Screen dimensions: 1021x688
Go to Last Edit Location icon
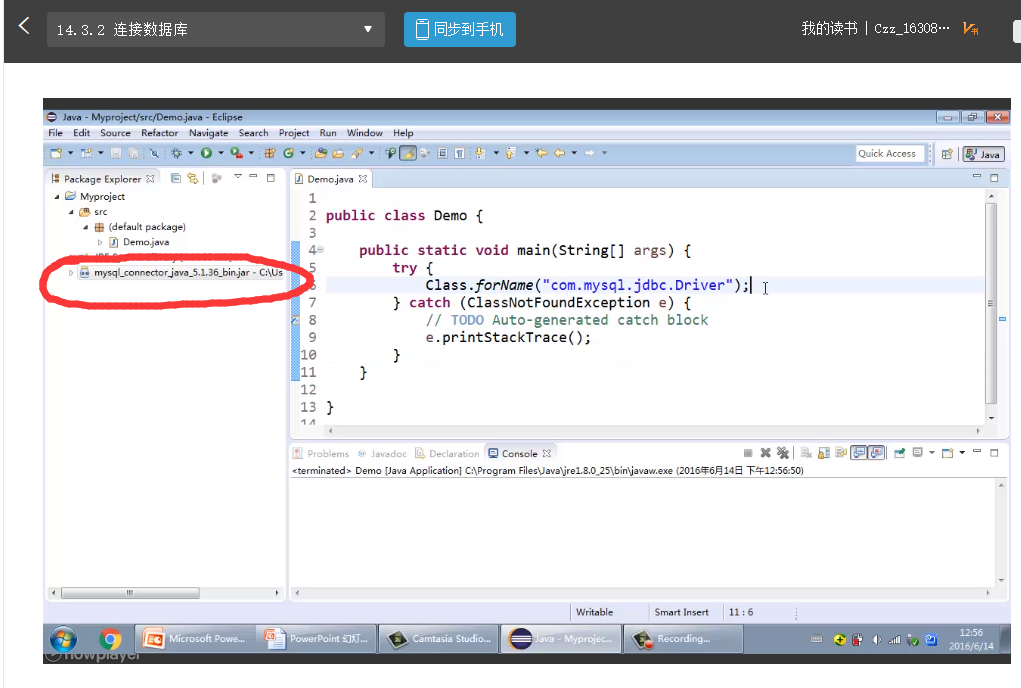[x=541, y=153]
